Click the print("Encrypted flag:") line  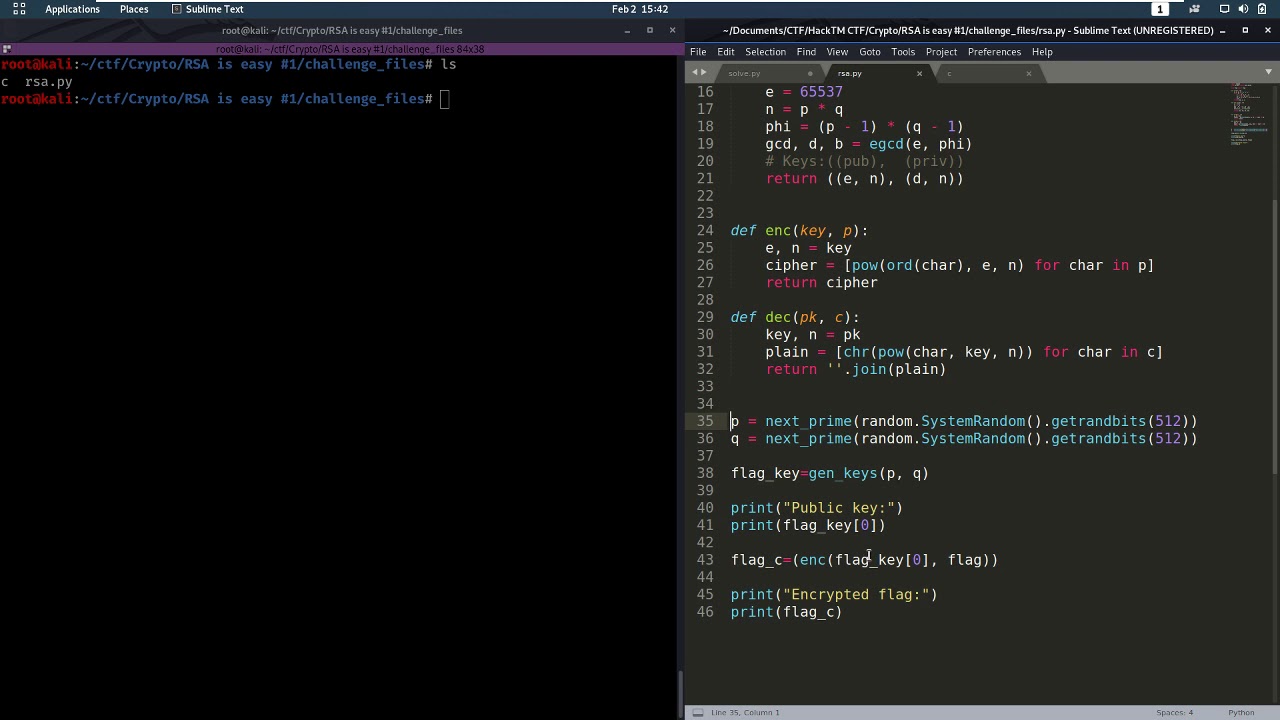coord(834,595)
